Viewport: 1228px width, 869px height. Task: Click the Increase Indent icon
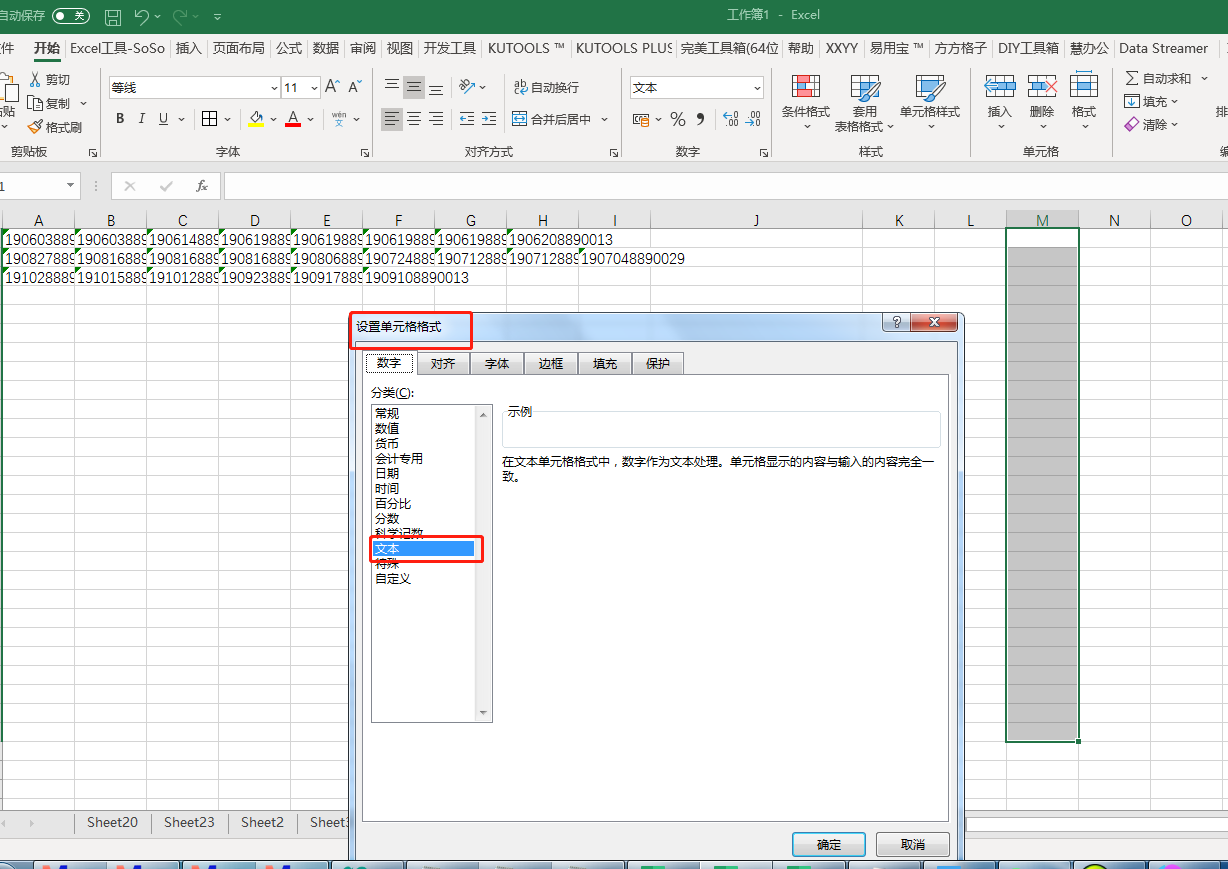tap(489, 119)
